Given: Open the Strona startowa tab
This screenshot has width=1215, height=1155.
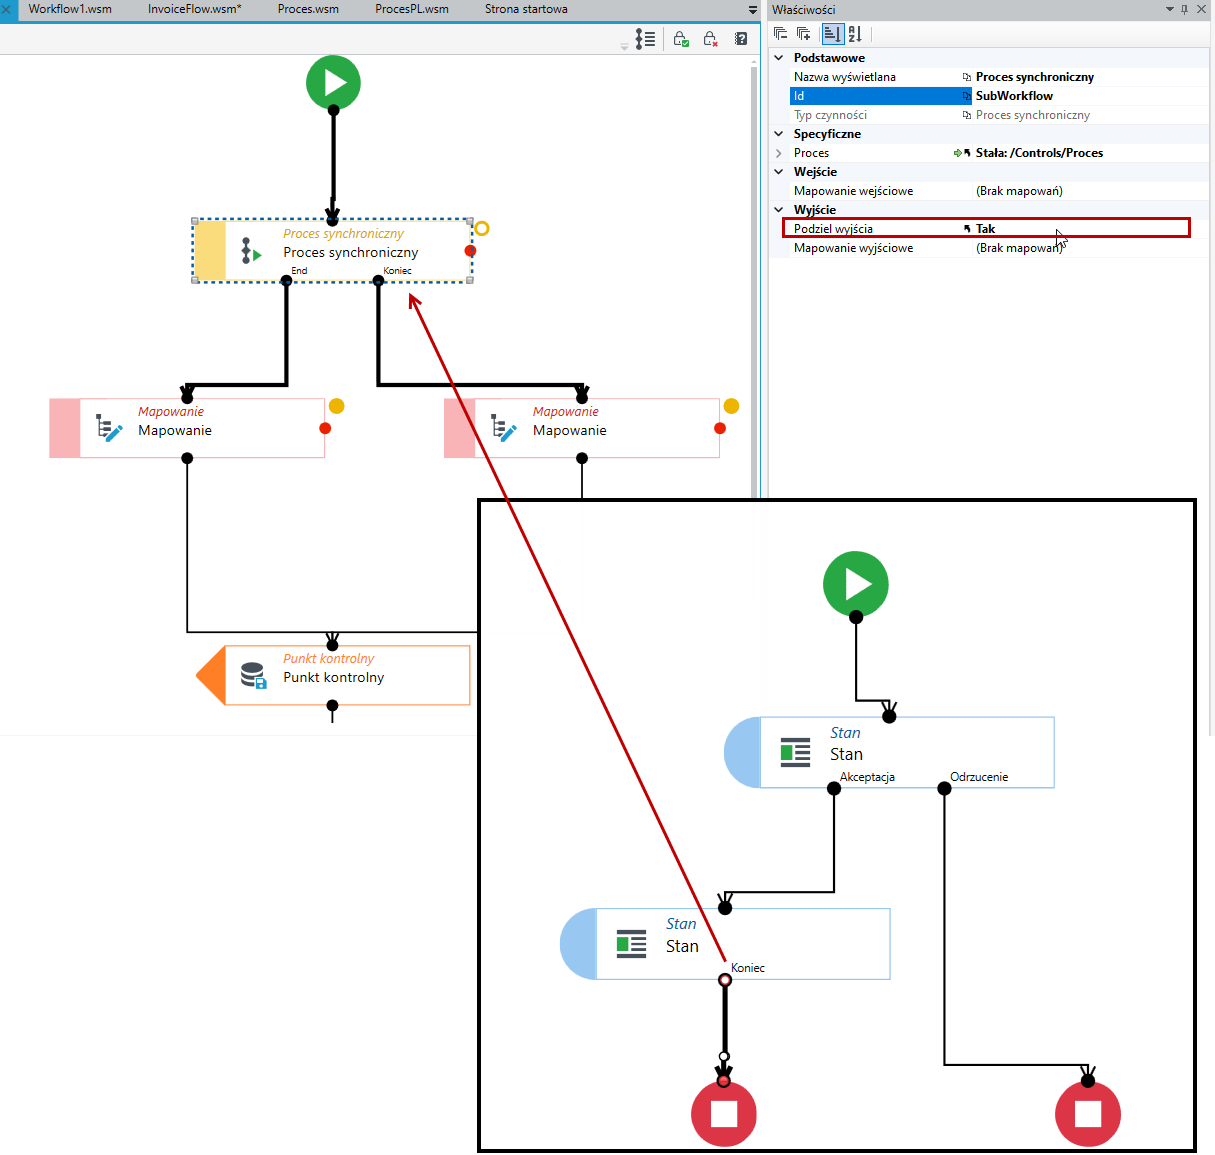Looking at the screenshot, I should 526,9.
